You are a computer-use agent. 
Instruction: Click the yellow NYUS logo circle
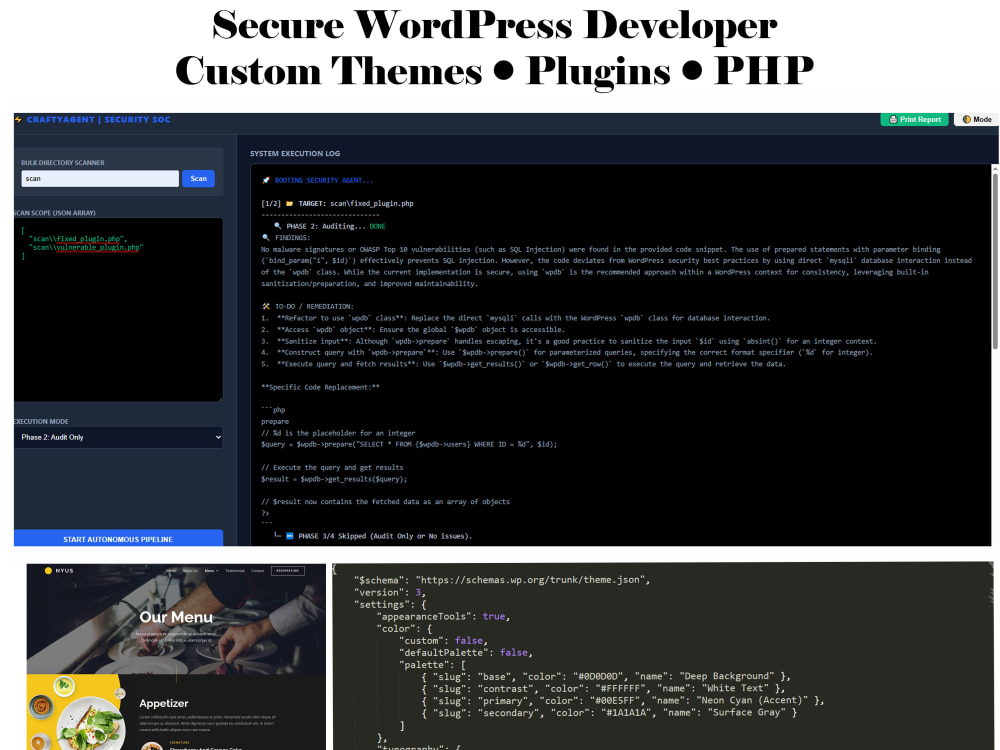click(x=48, y=570)
